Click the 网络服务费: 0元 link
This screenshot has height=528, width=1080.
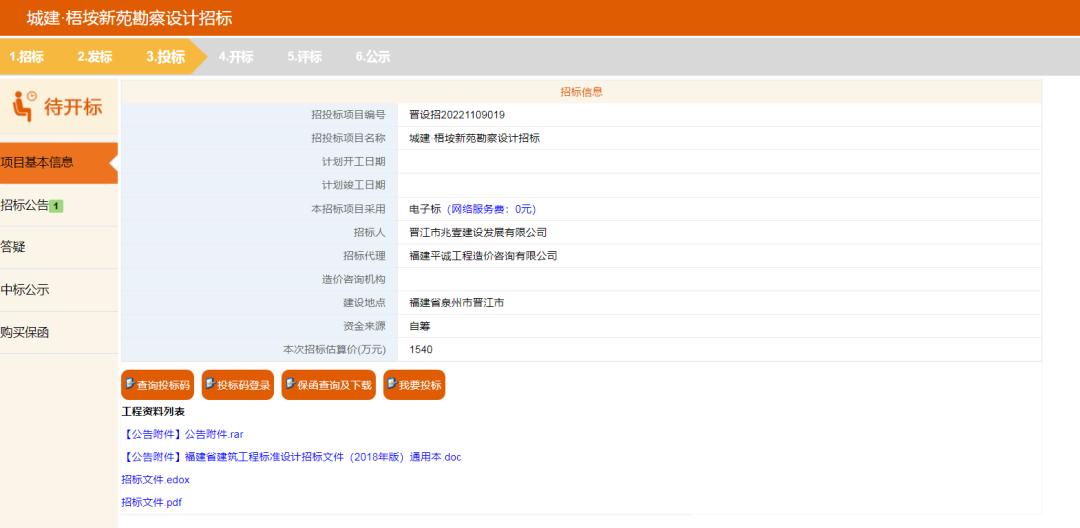(x=491, y=209)
